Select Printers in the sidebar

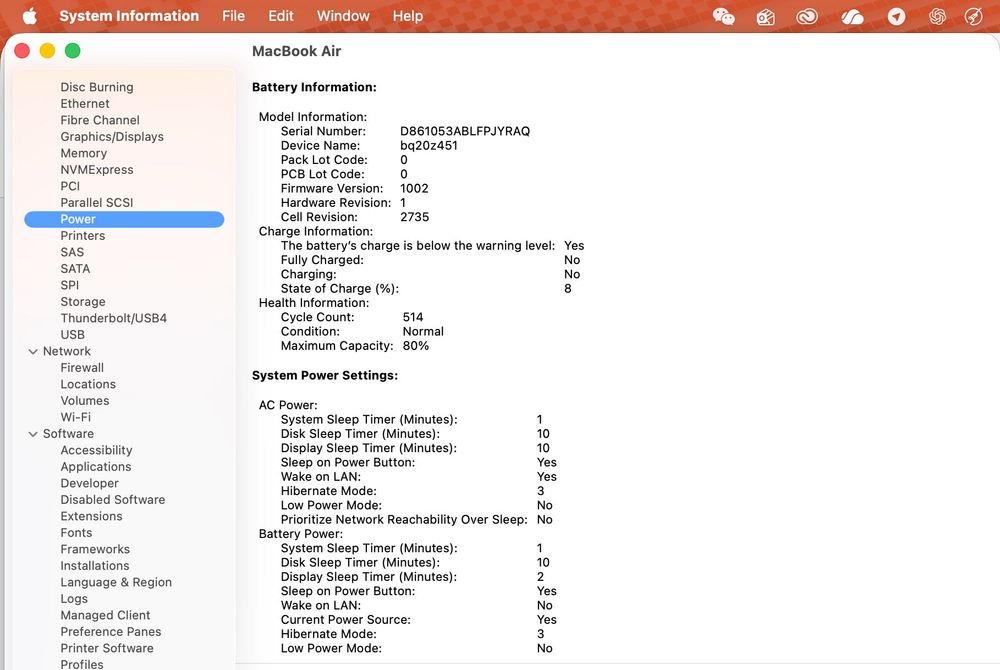83,236
